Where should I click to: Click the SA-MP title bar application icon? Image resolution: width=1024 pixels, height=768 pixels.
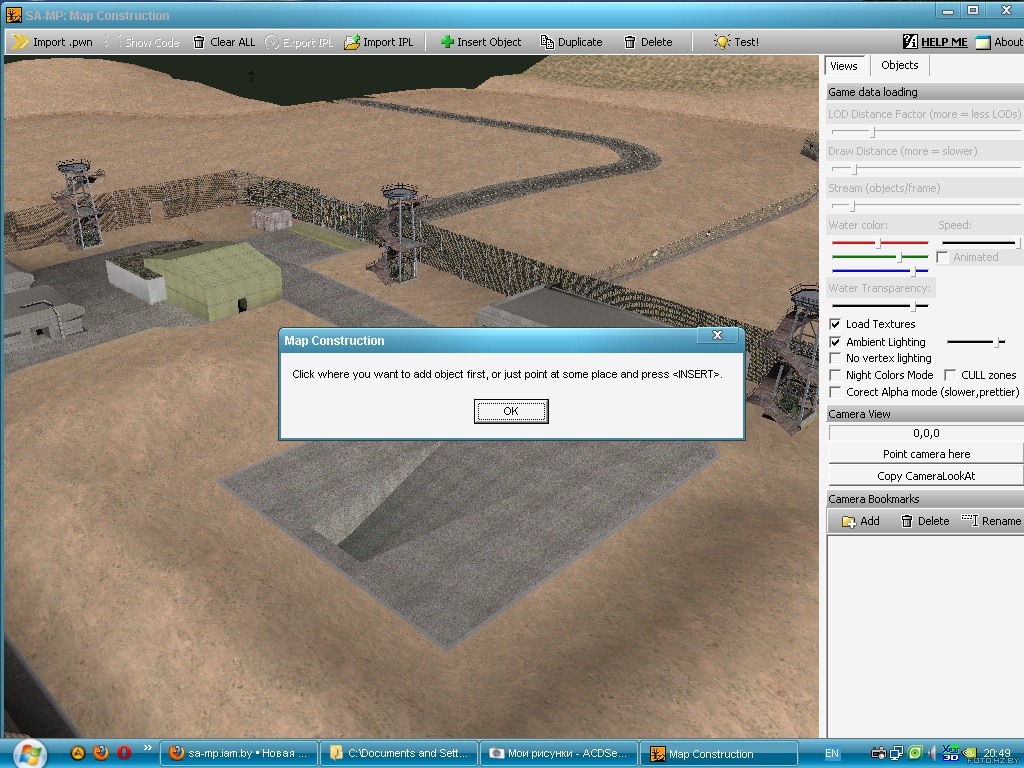click(x=13, y=15)
